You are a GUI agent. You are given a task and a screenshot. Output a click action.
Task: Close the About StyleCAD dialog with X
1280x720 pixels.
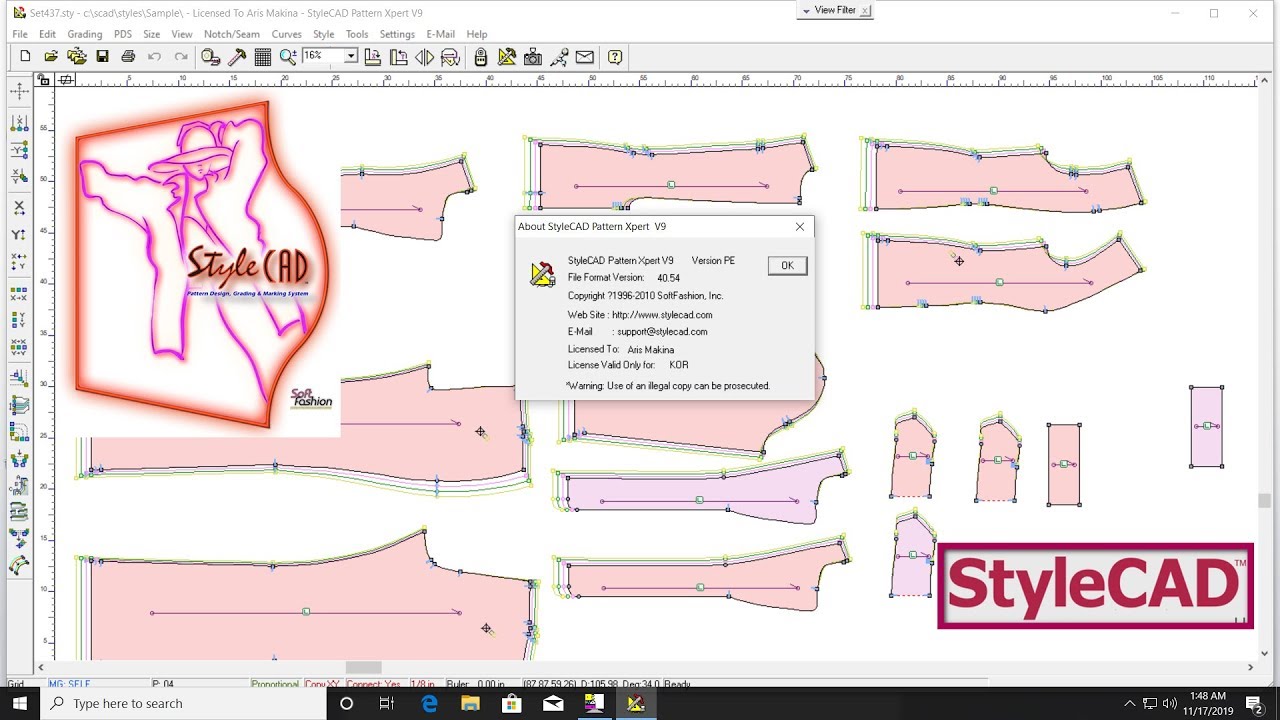point(800,227)
